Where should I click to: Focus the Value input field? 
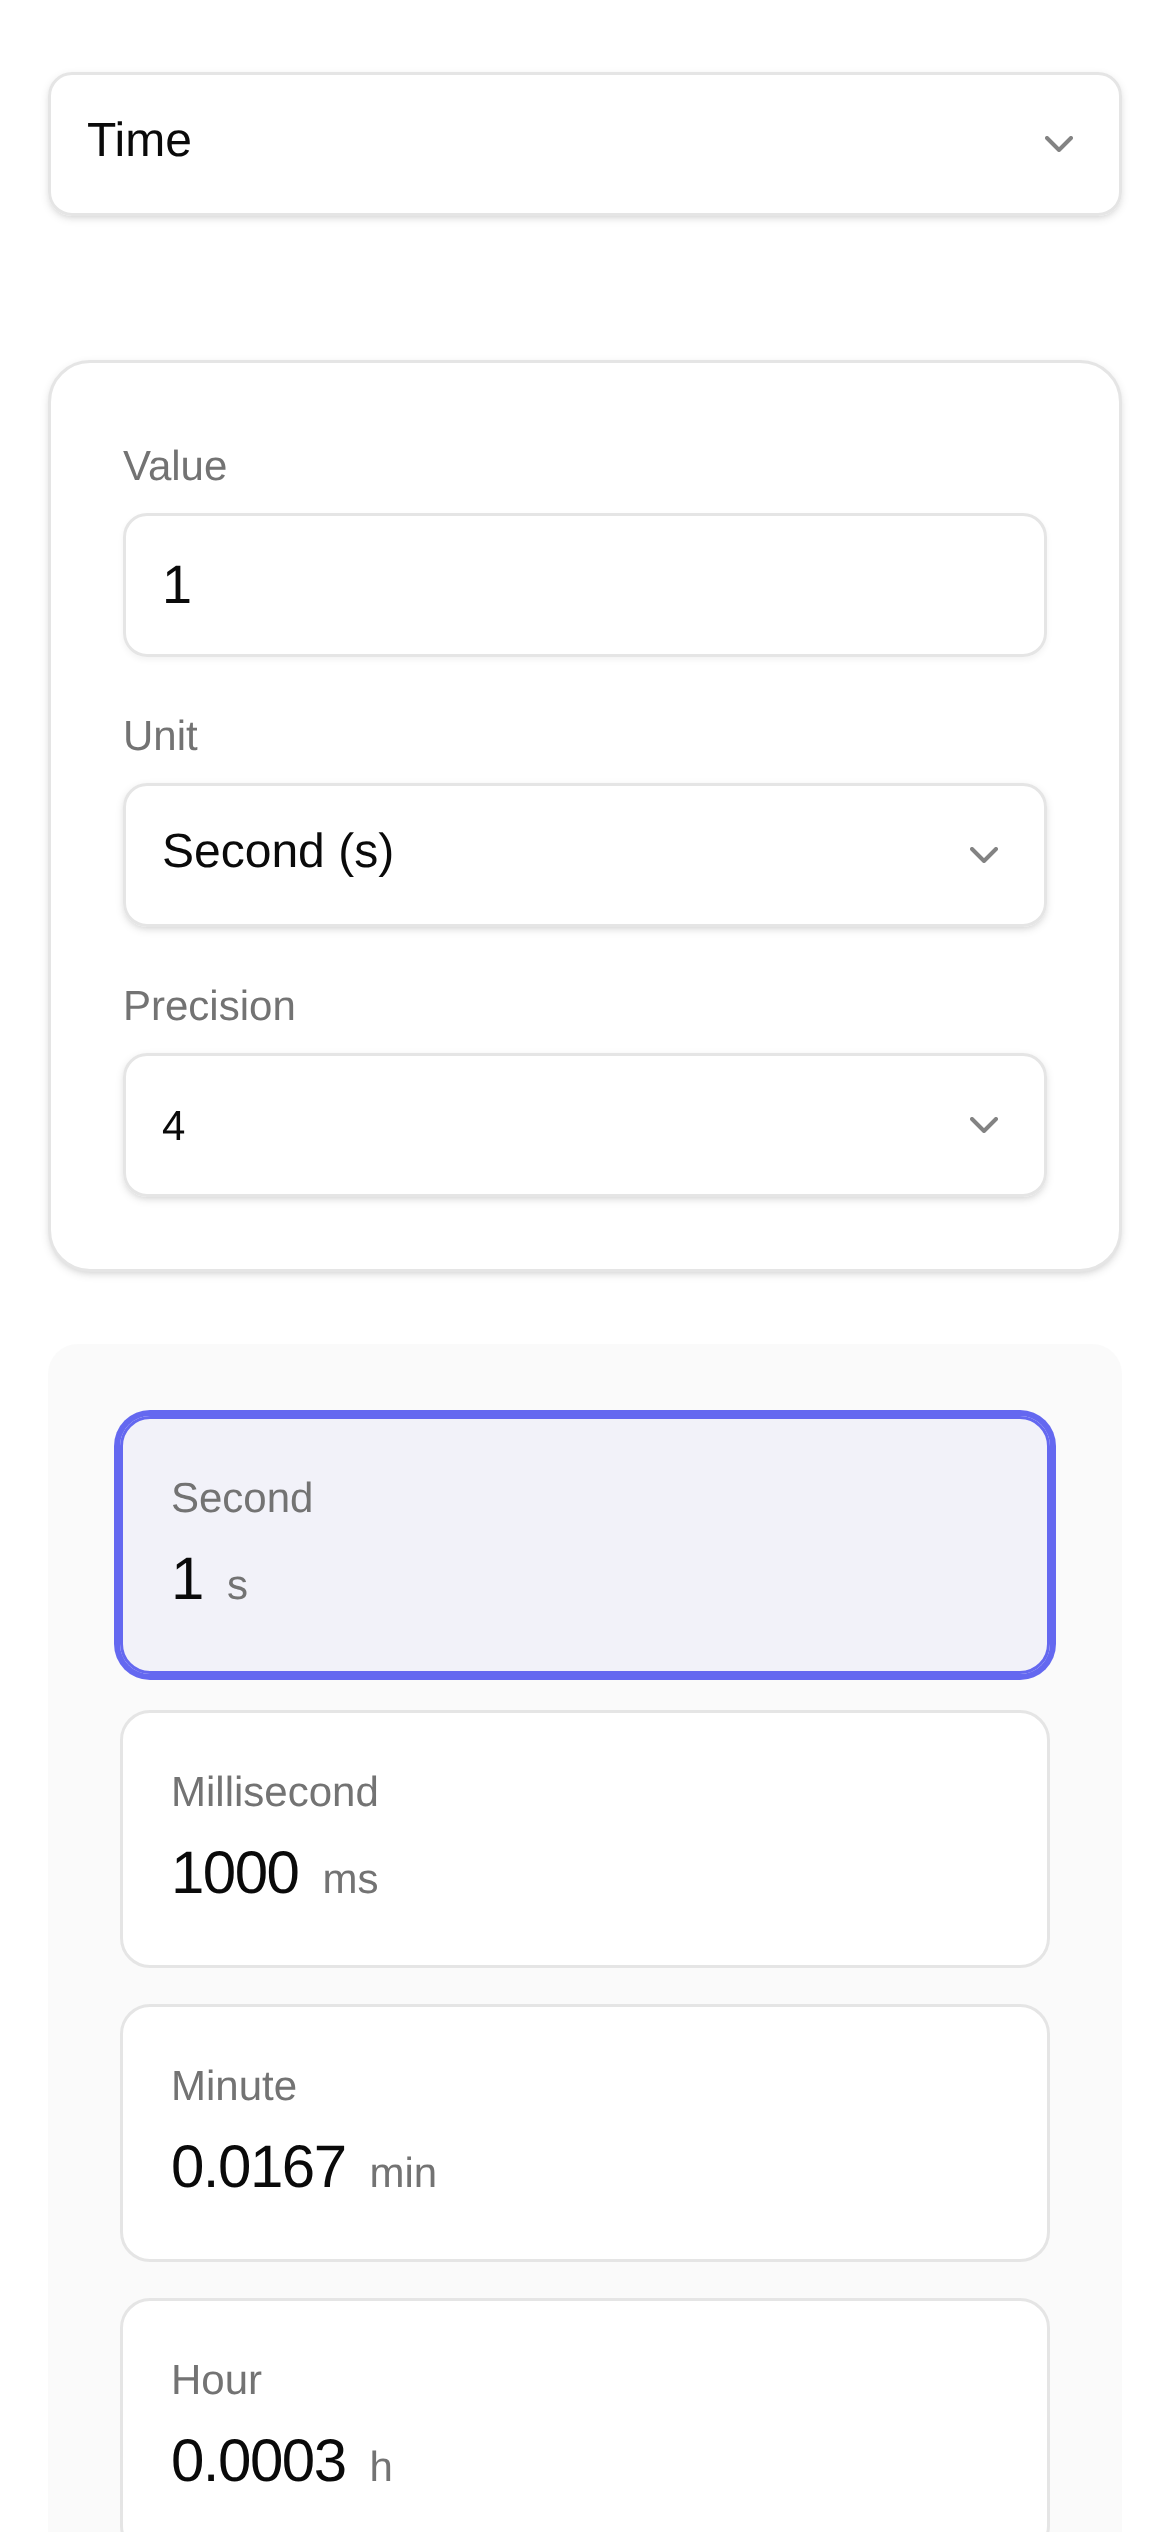(584, 585)
